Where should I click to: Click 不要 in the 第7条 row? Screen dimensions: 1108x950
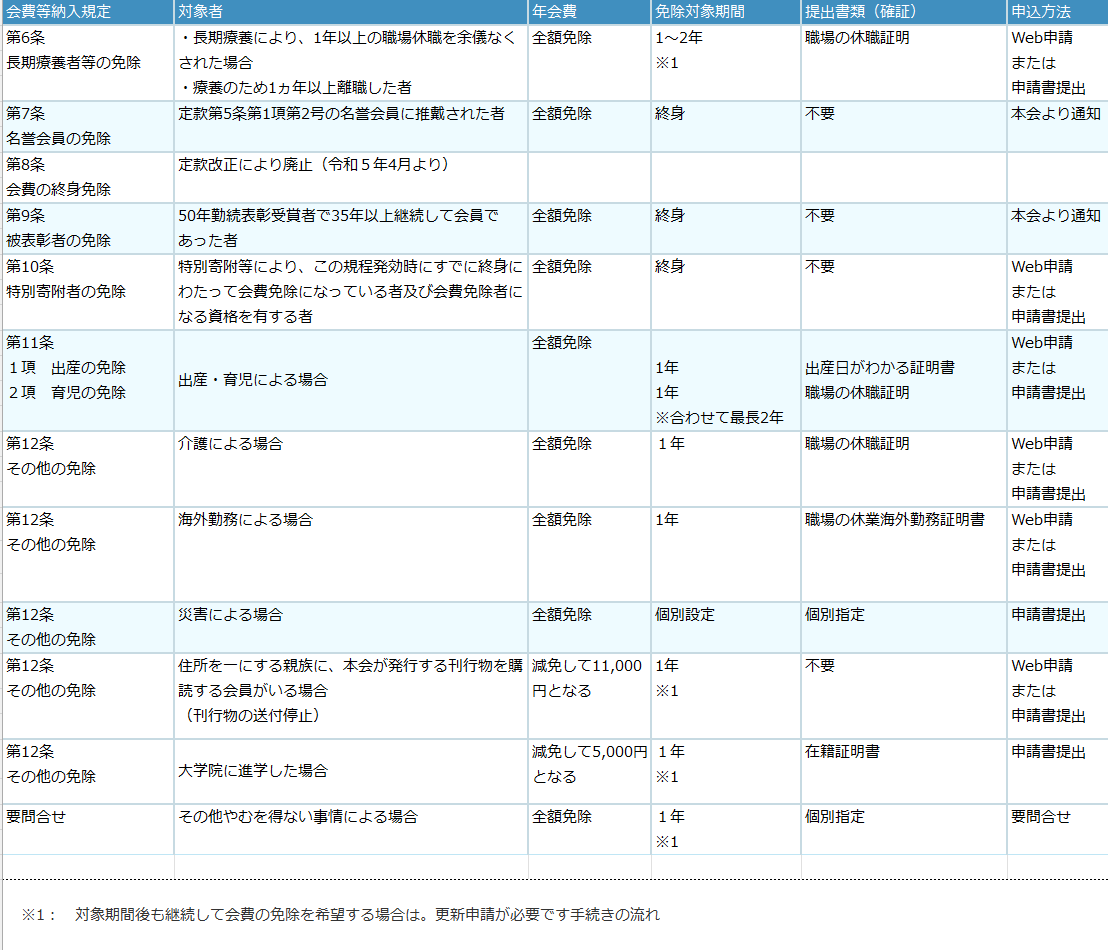820,113
